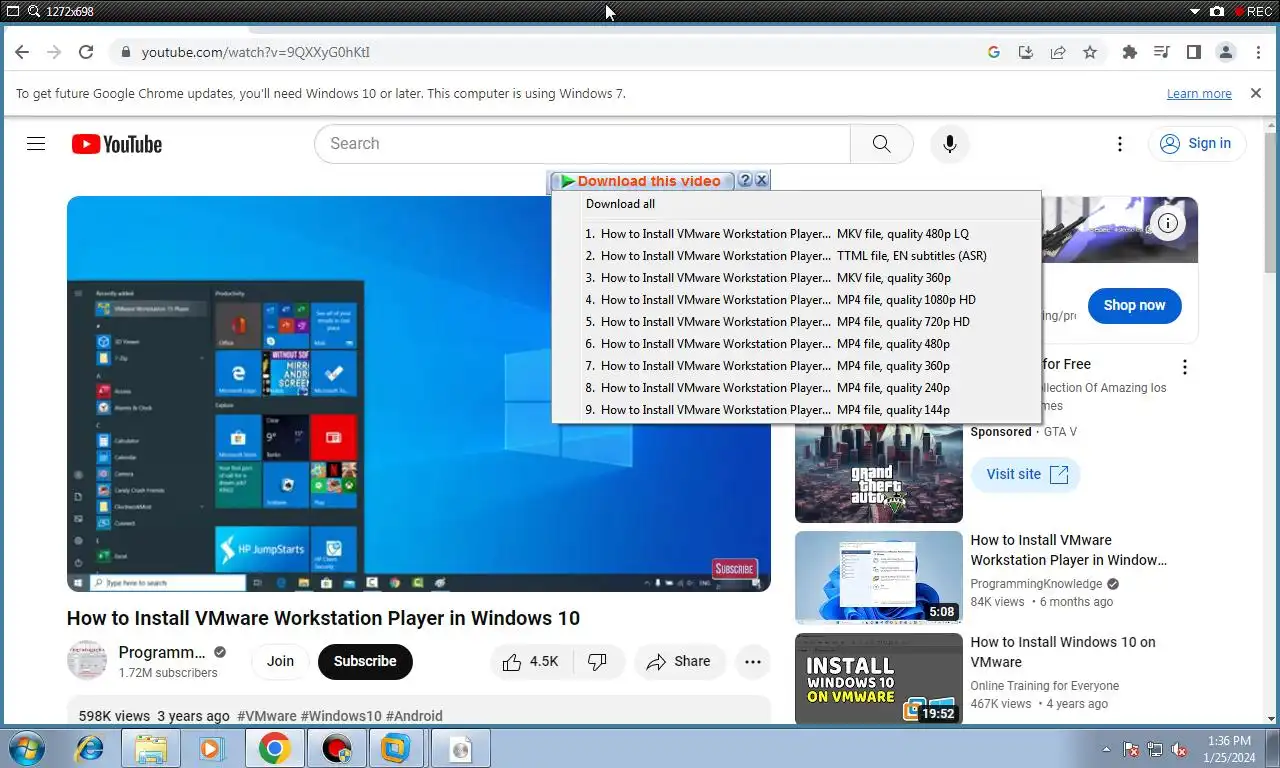Bookmark this page with the star

click(1090, 52)
